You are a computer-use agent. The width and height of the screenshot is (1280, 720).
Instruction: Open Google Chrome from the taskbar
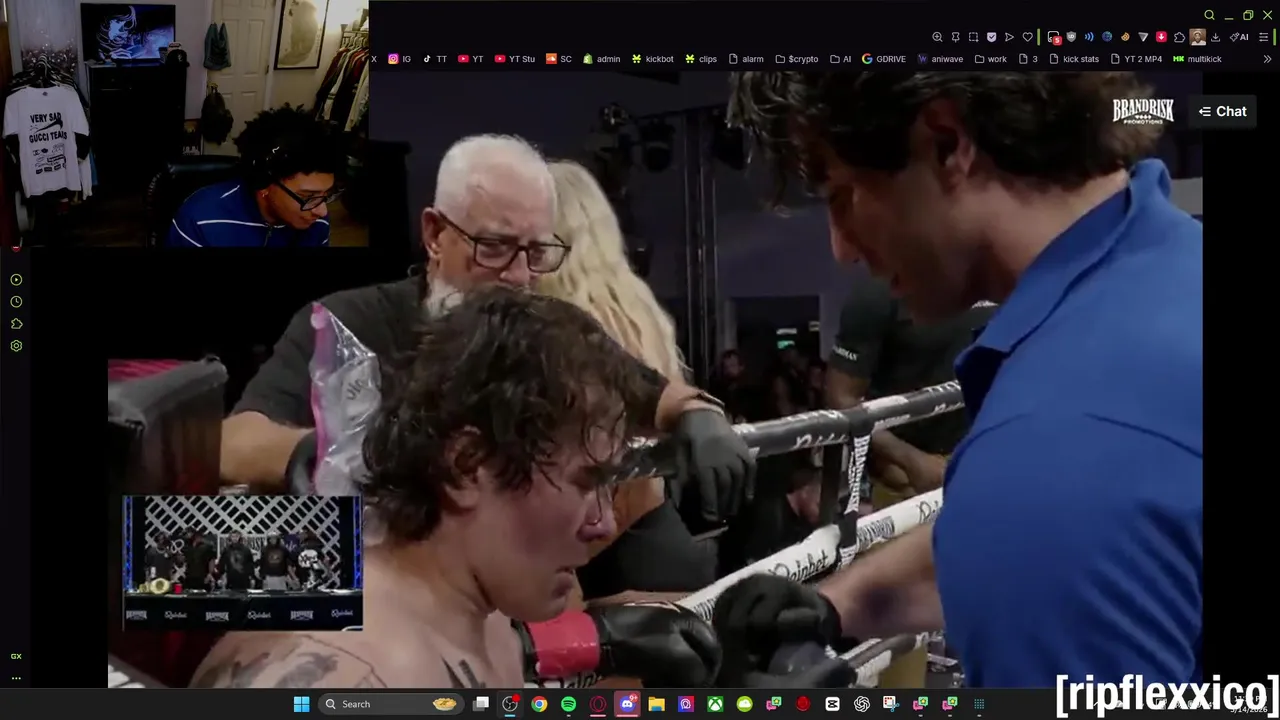[539, 704]
